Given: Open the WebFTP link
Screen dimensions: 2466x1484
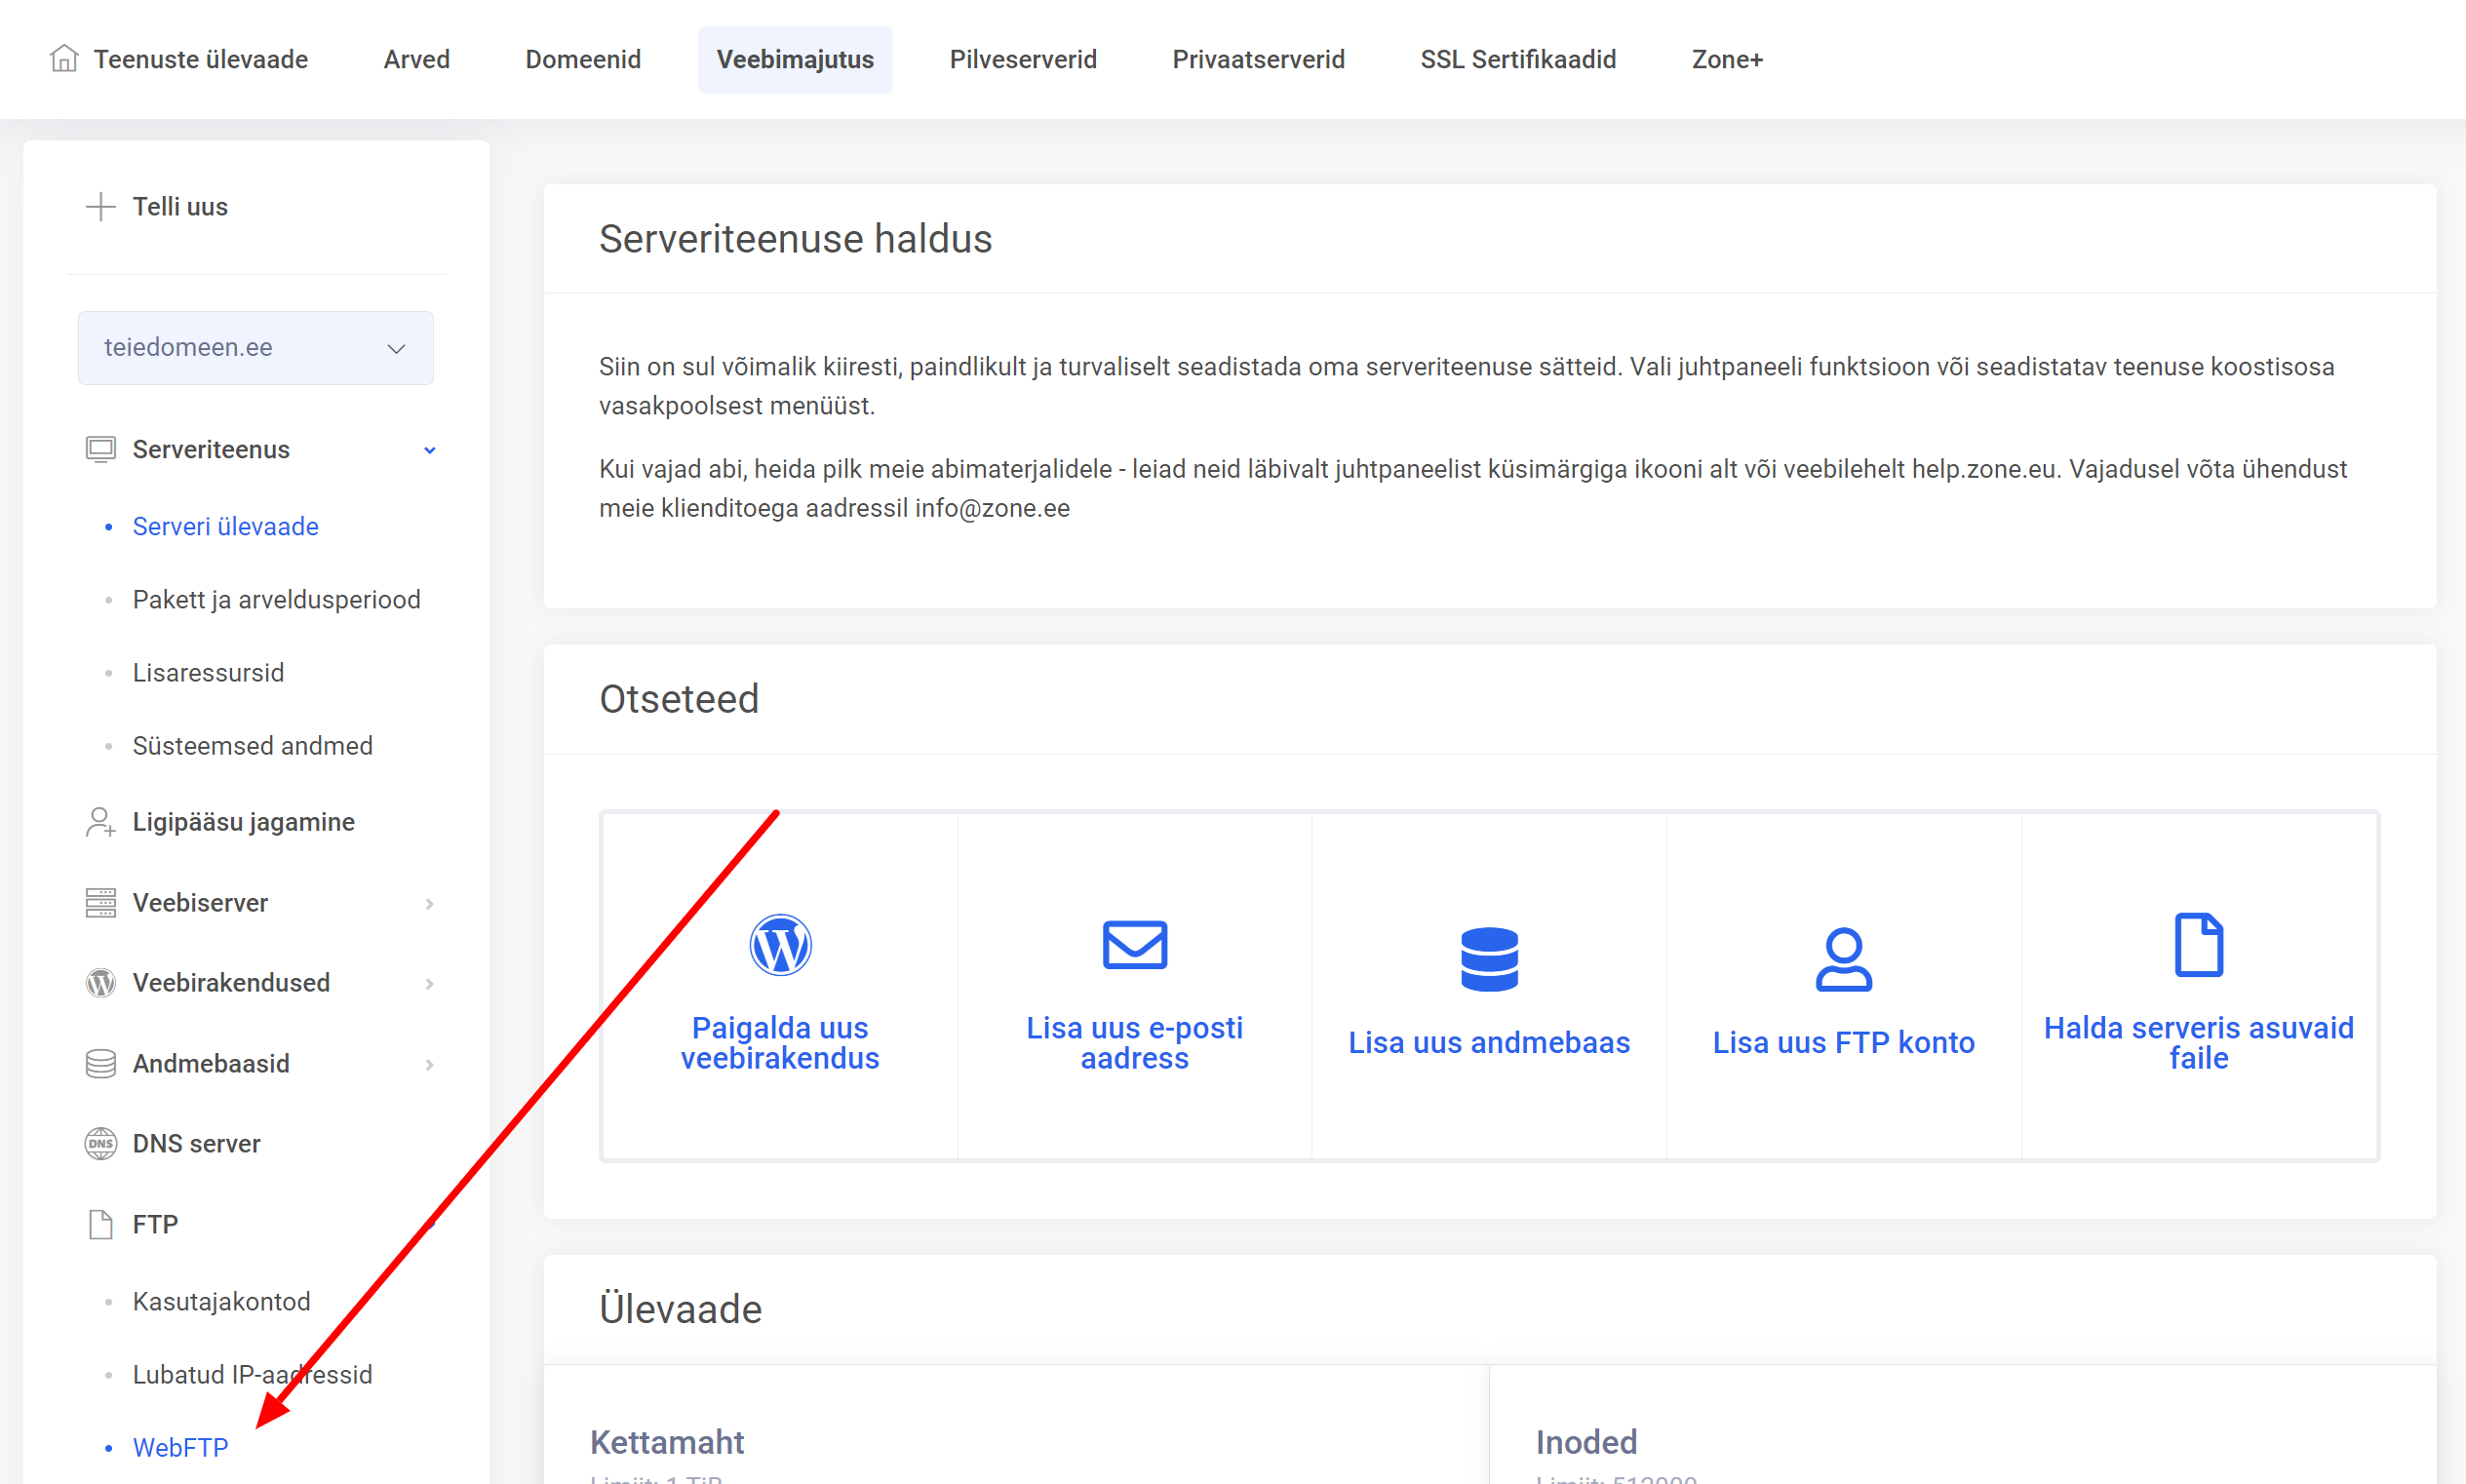Looking at the screenshot, I should 180,1447.
